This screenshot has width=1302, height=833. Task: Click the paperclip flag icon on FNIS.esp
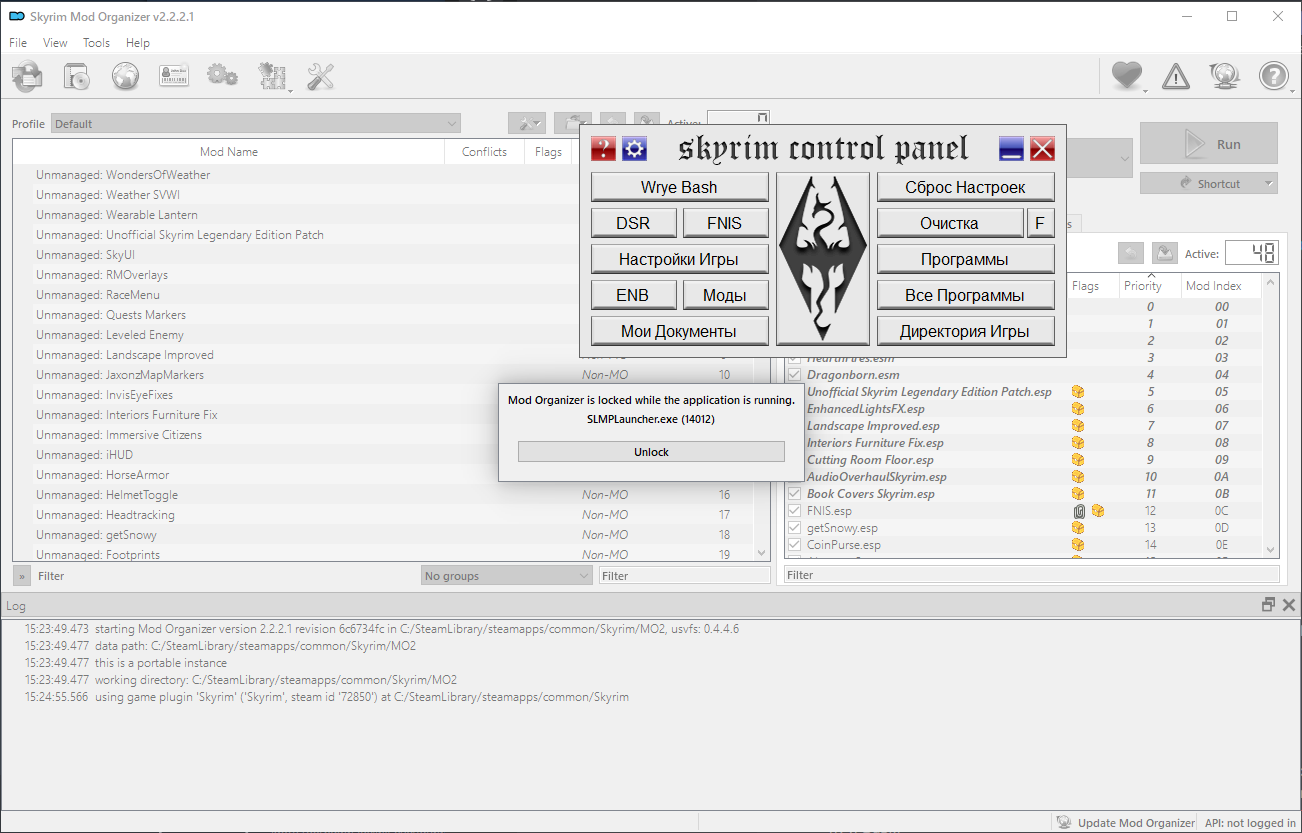tap(1079, 511)
